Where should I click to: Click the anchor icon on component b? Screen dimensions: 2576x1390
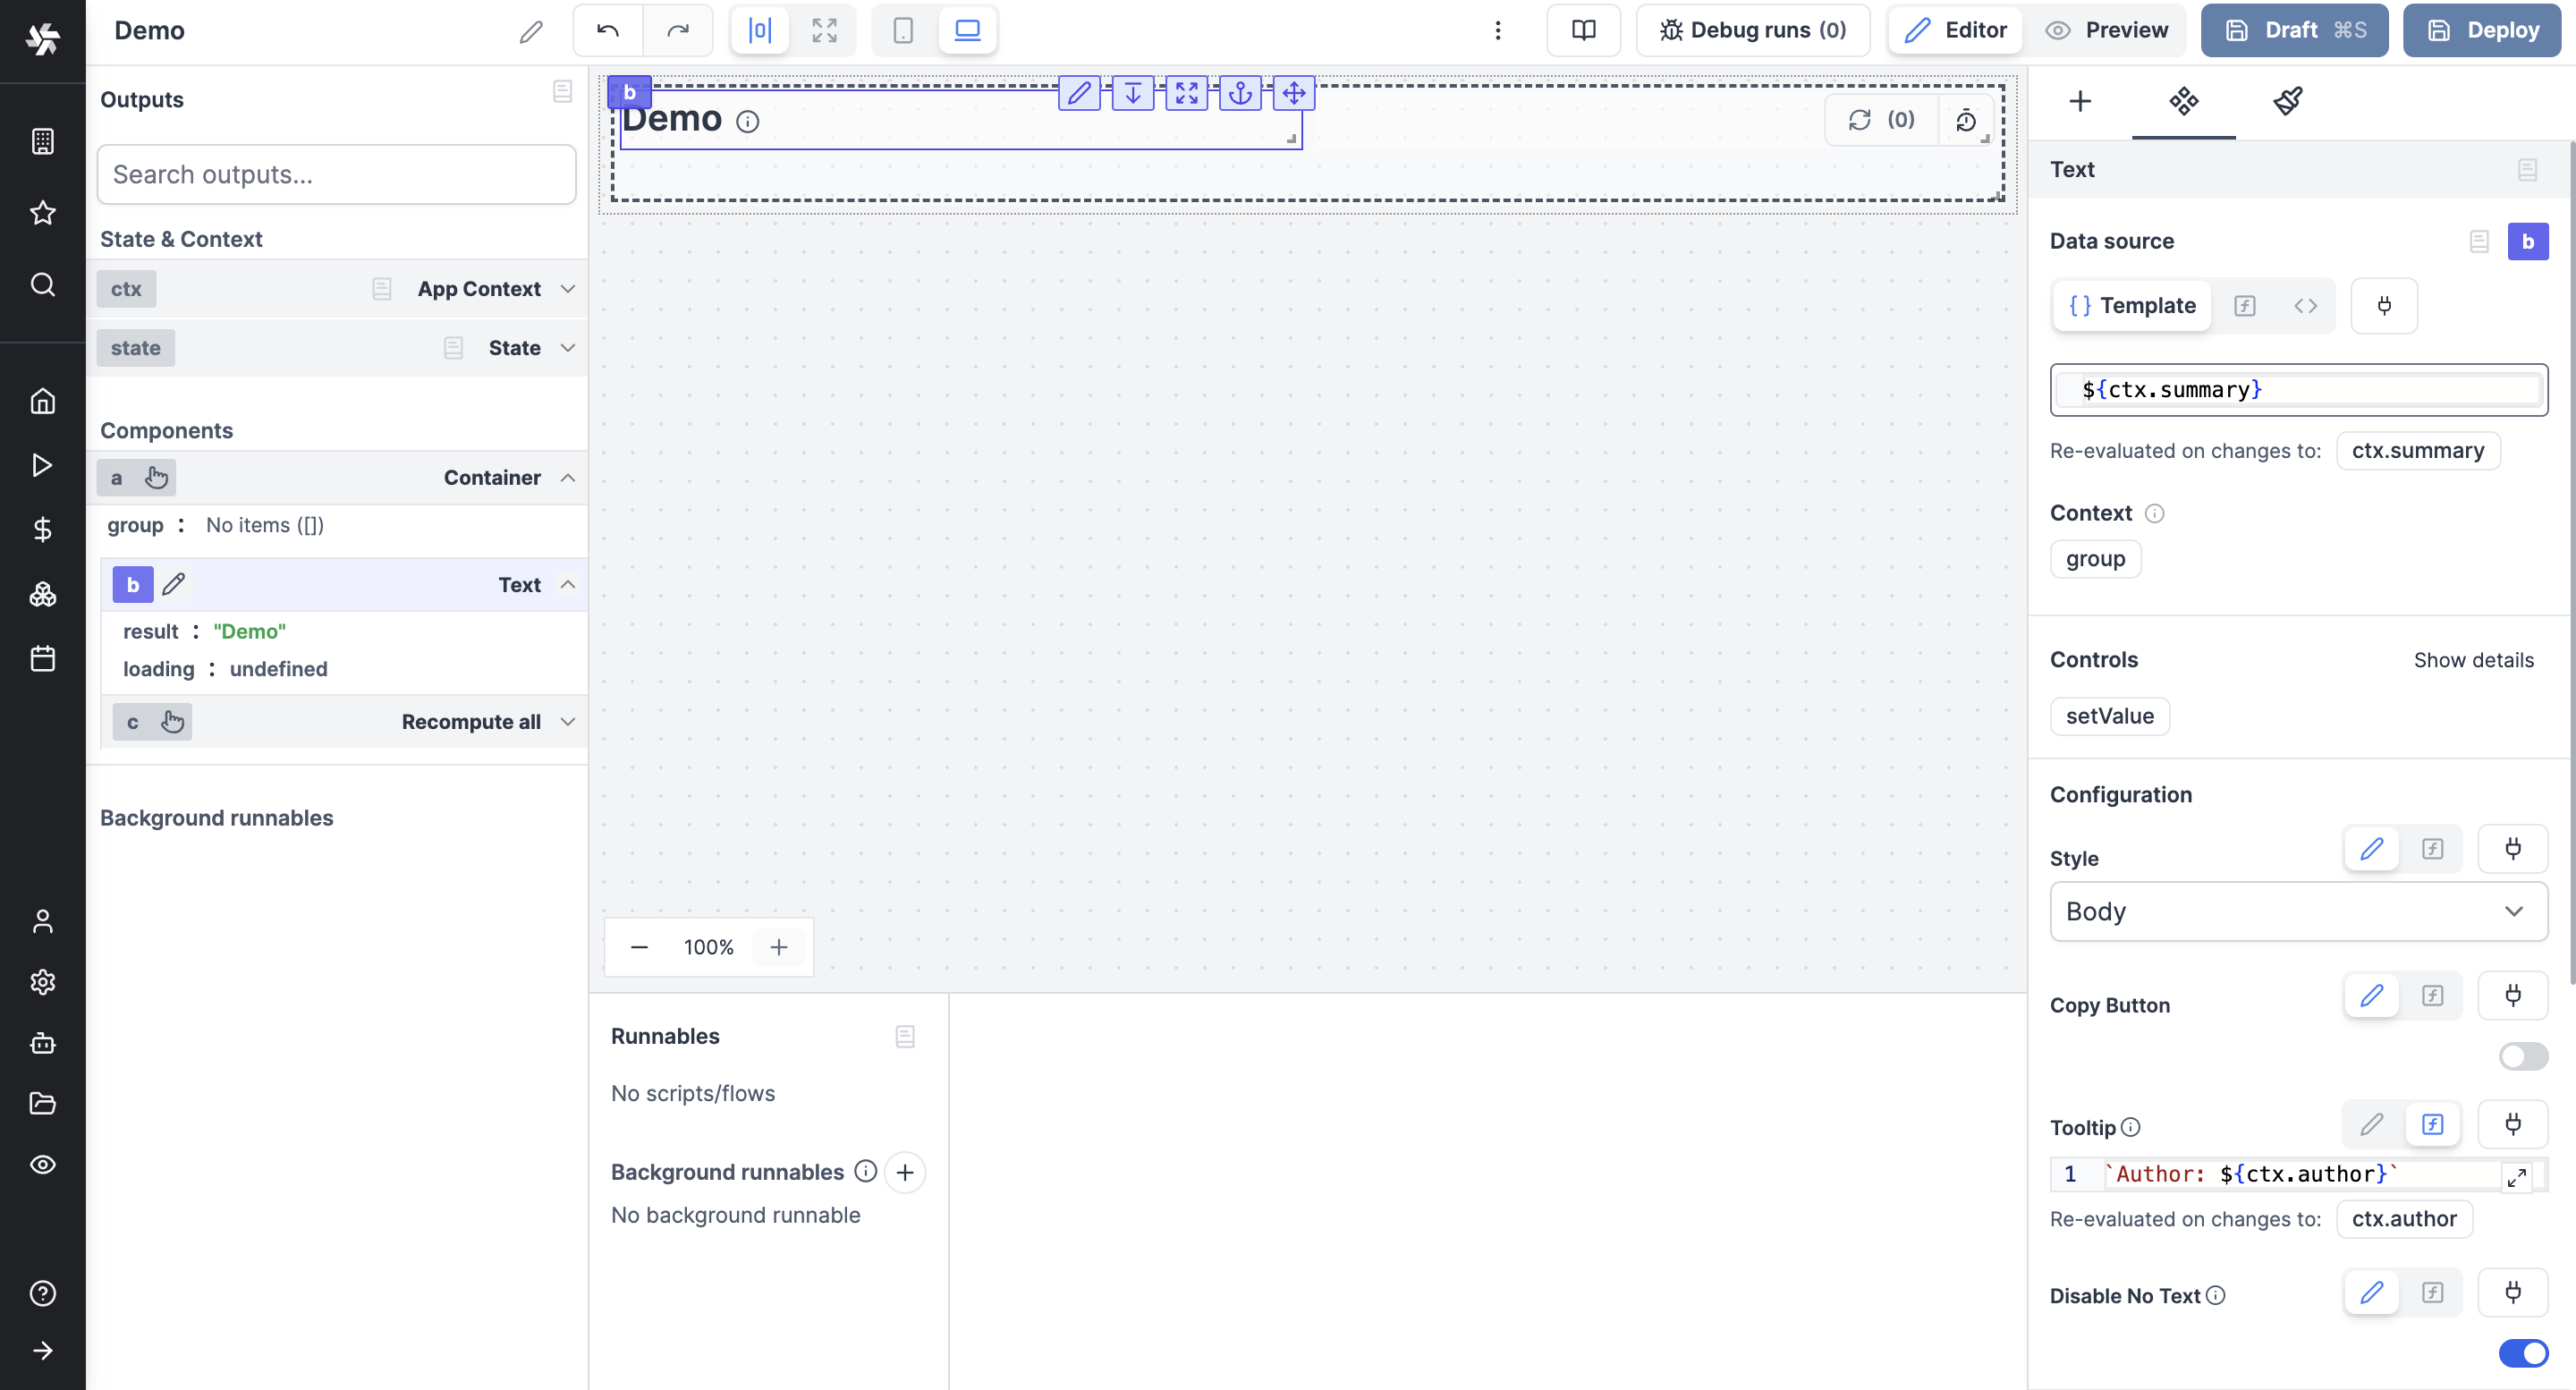pos(1240,93)
